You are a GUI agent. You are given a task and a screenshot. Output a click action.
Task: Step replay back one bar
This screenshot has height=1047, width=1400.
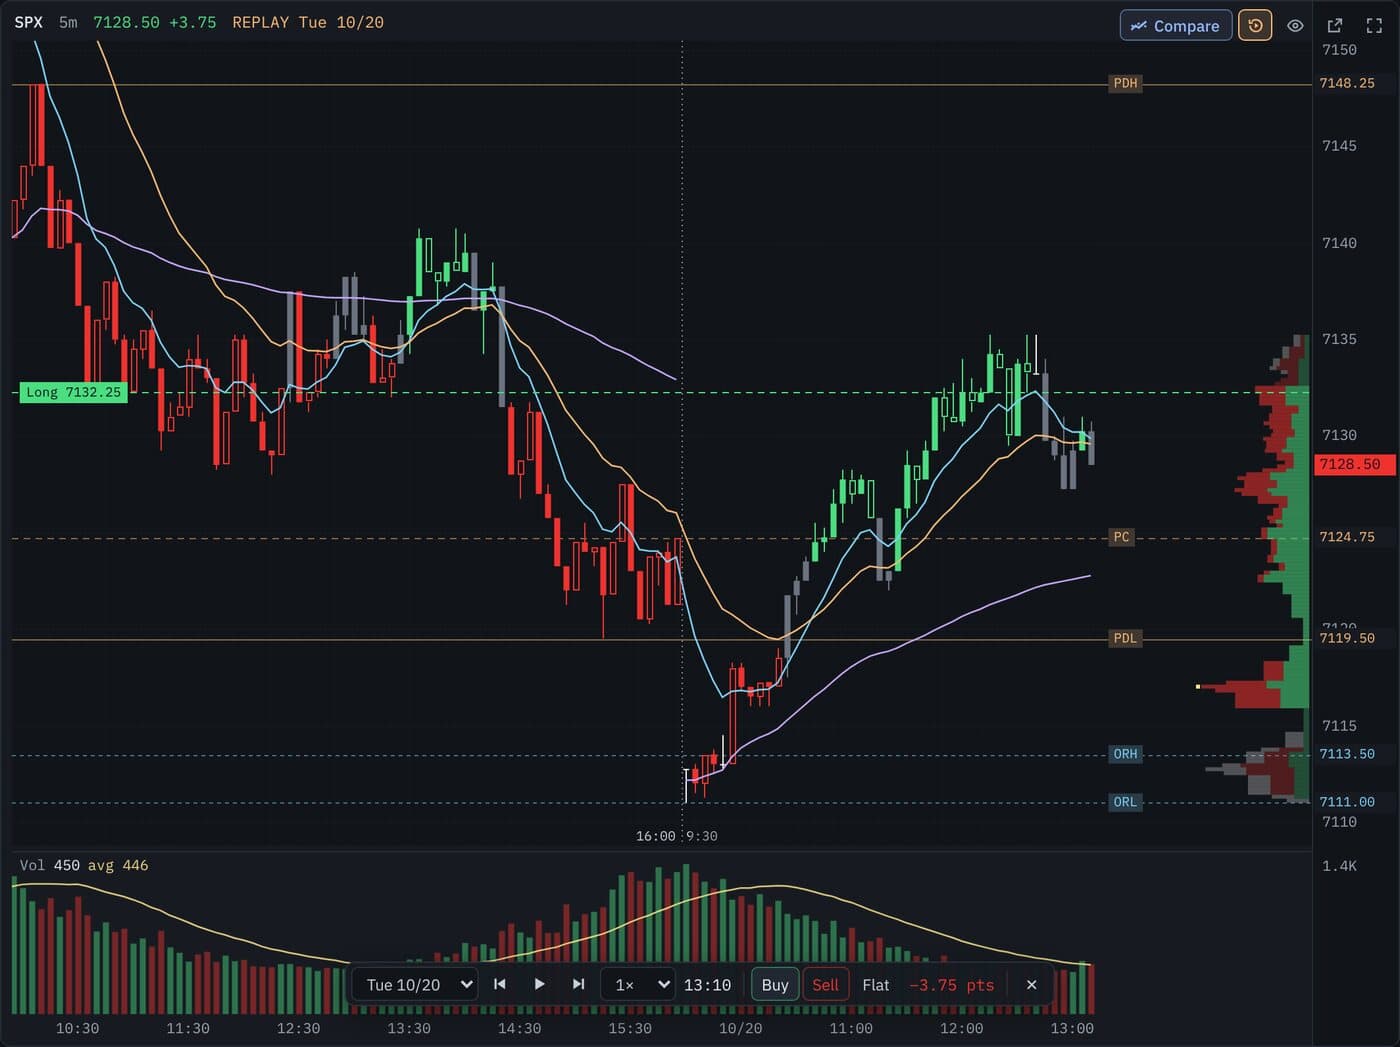click(x=500, y=984)
